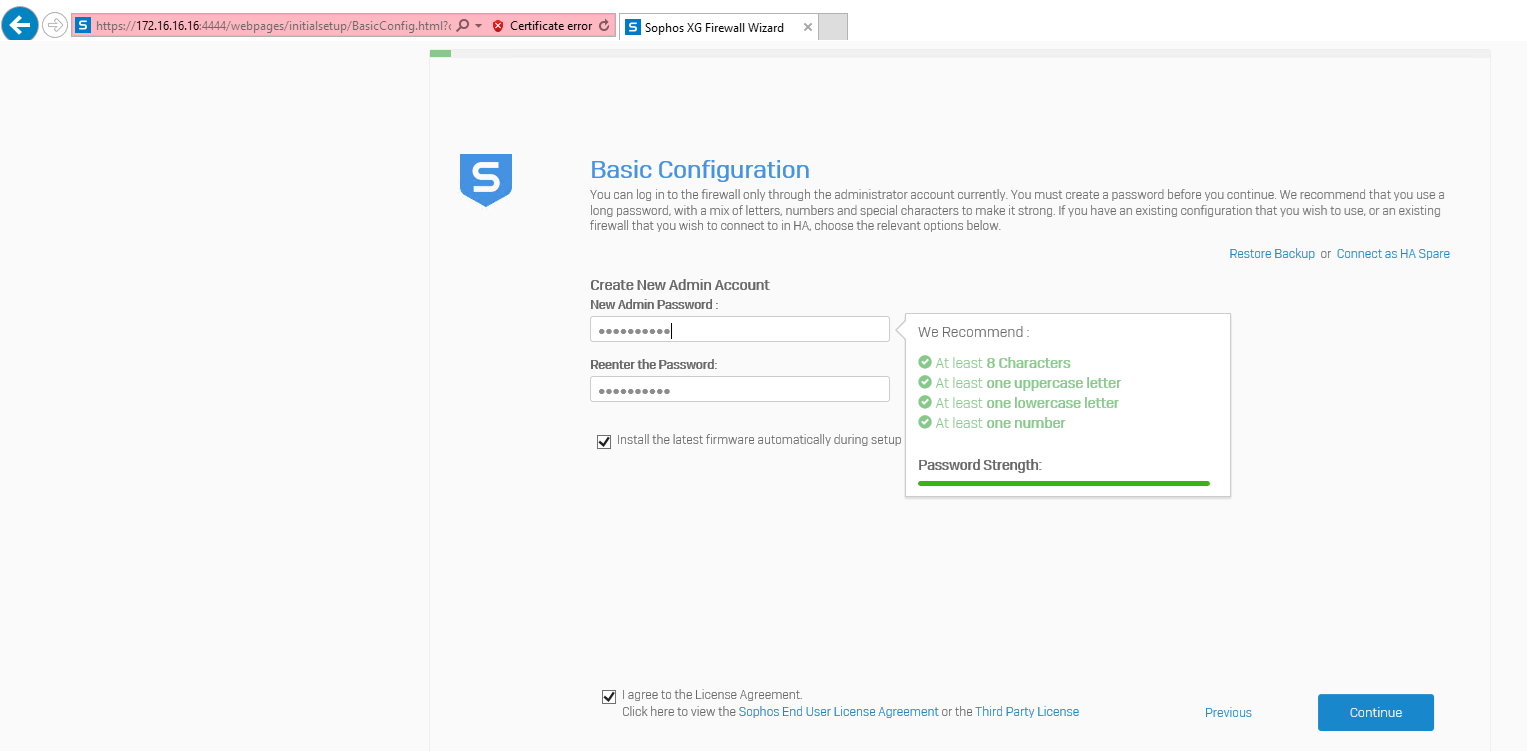Uncheck install latest firmware automatically checkbox
1527x751 pixels.
point(604,441)
